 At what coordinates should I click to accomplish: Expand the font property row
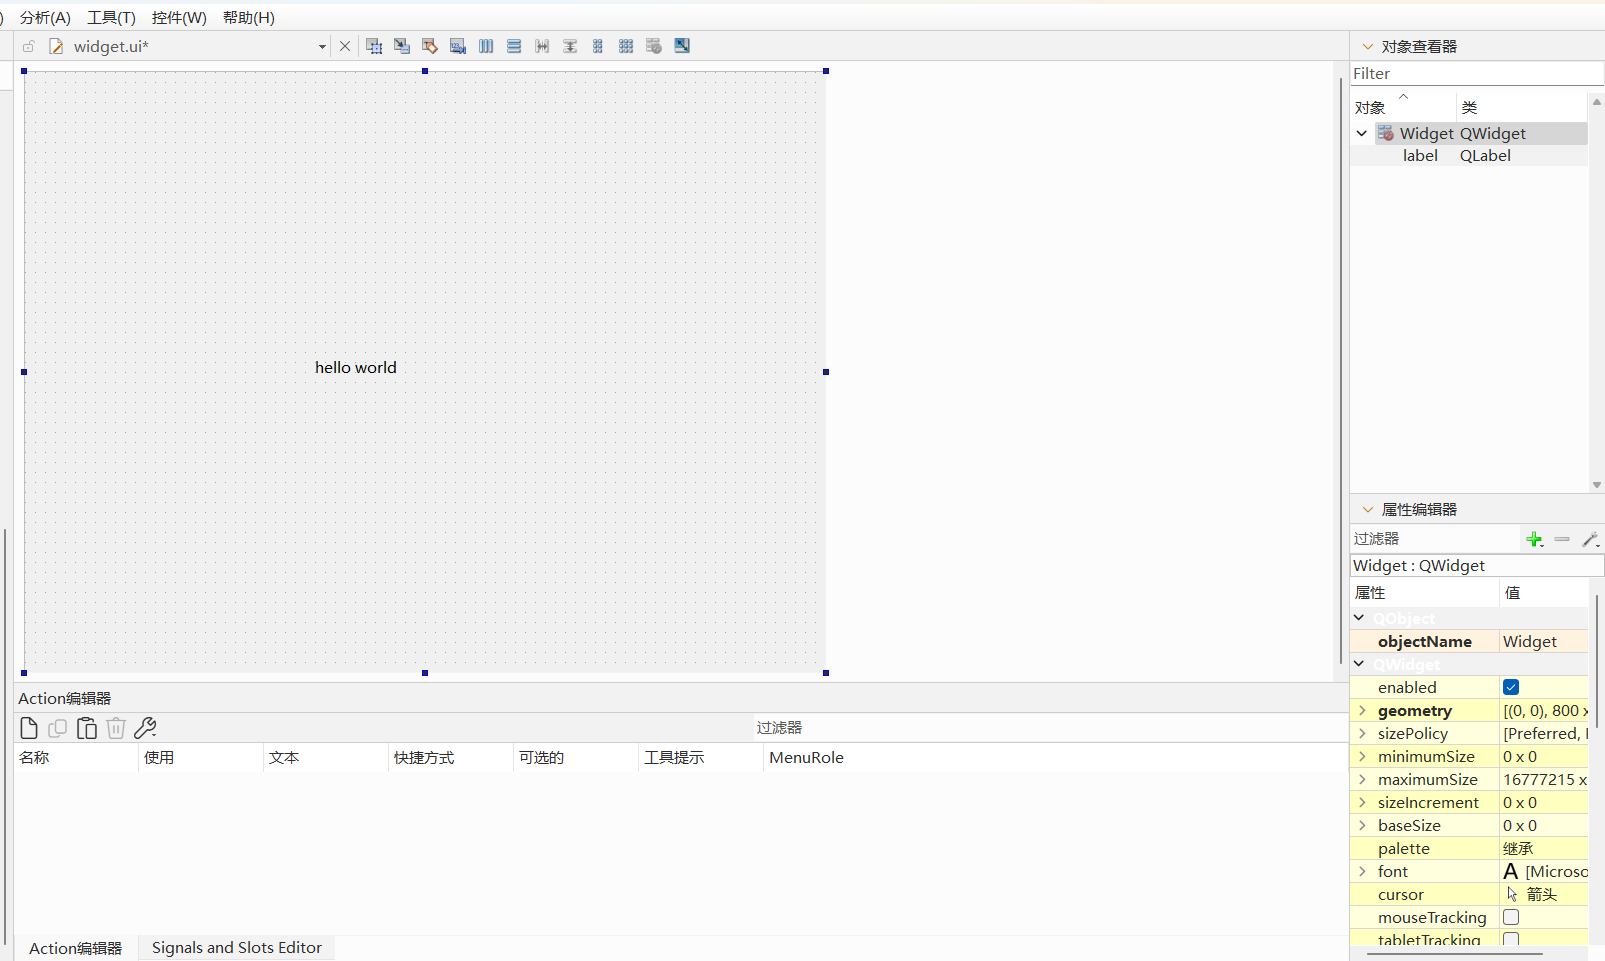pyautogui.click(x=1362, y=871)
